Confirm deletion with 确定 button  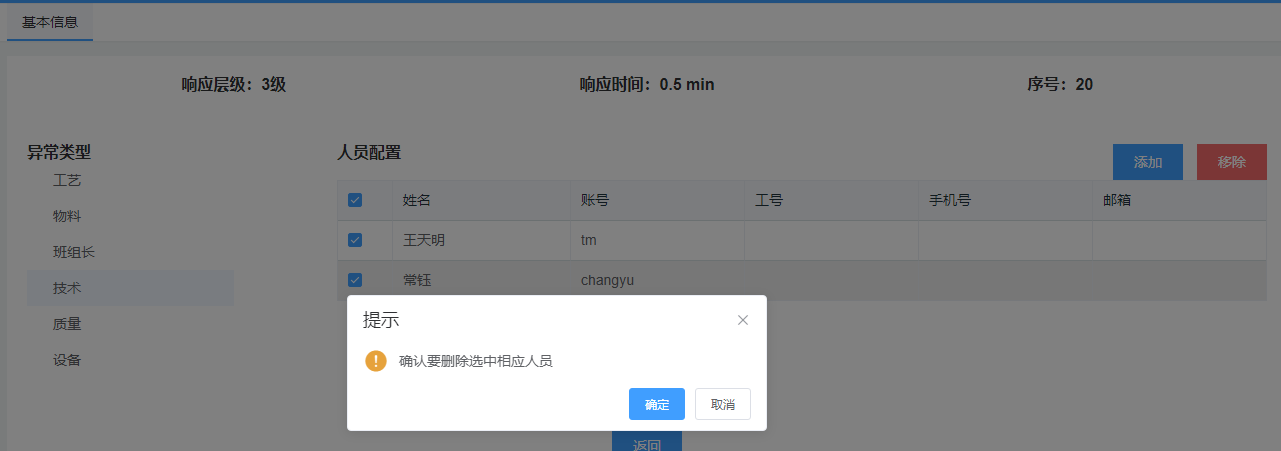(x=656, y=404)
